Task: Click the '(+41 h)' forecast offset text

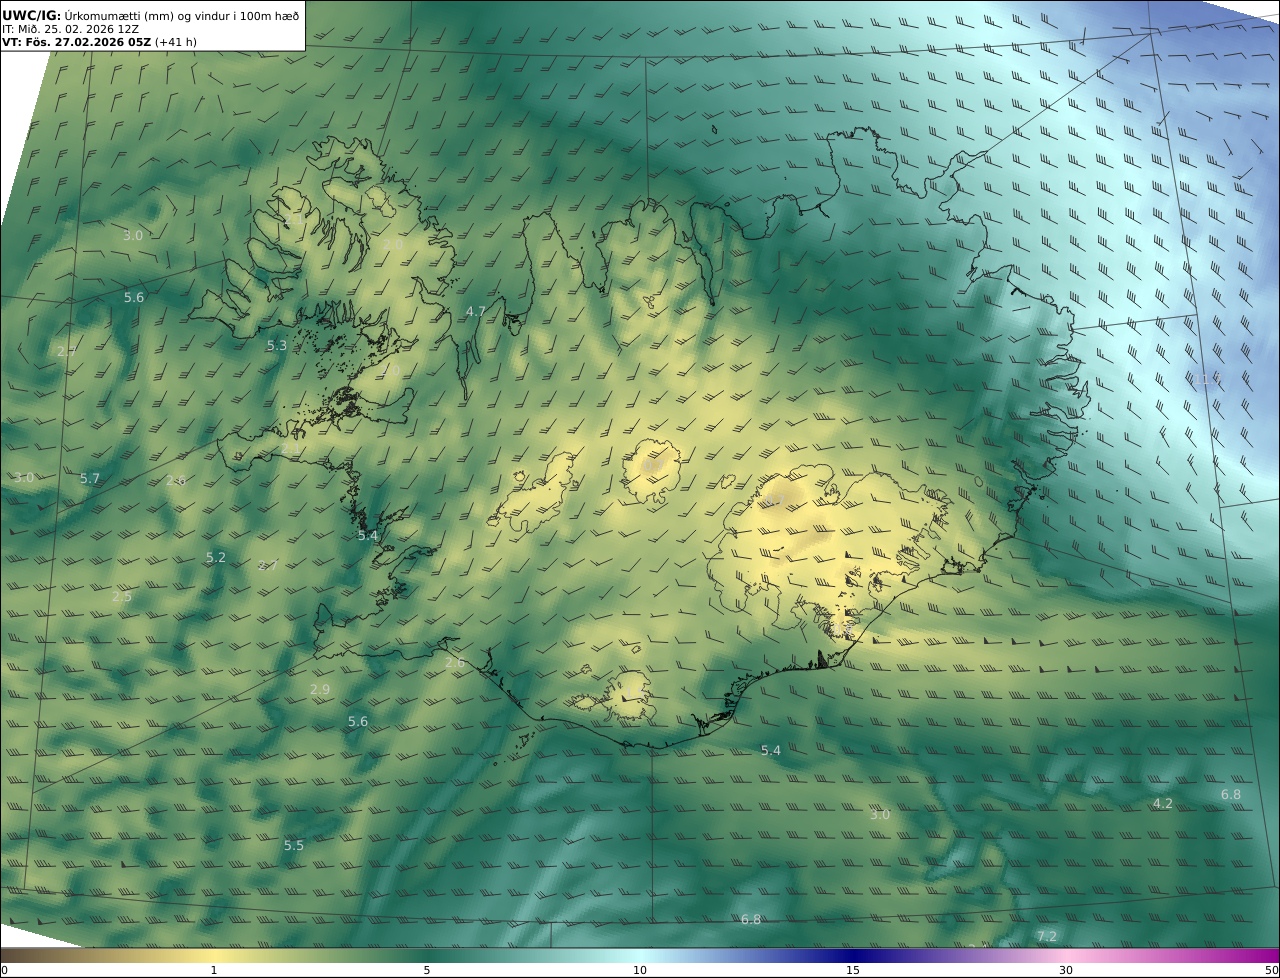Action: coord(176,43)
